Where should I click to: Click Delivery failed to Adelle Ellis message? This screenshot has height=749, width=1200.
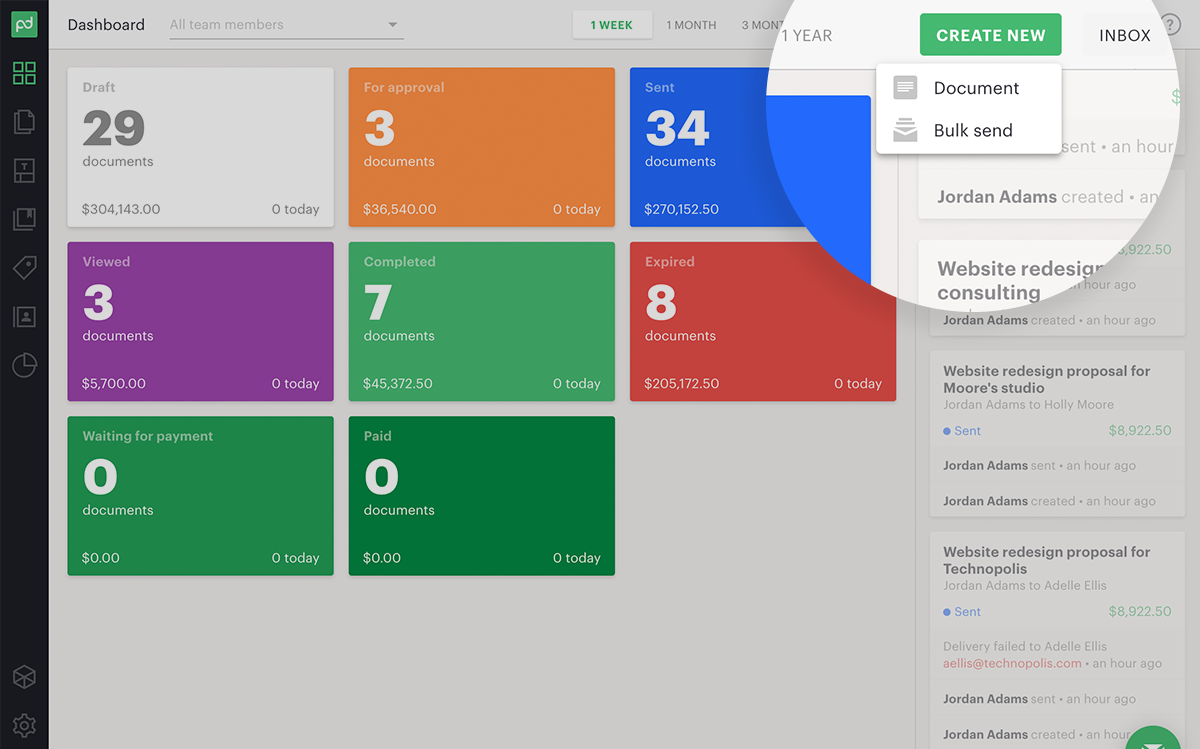pyautogui.click(x=1025, y=646)
